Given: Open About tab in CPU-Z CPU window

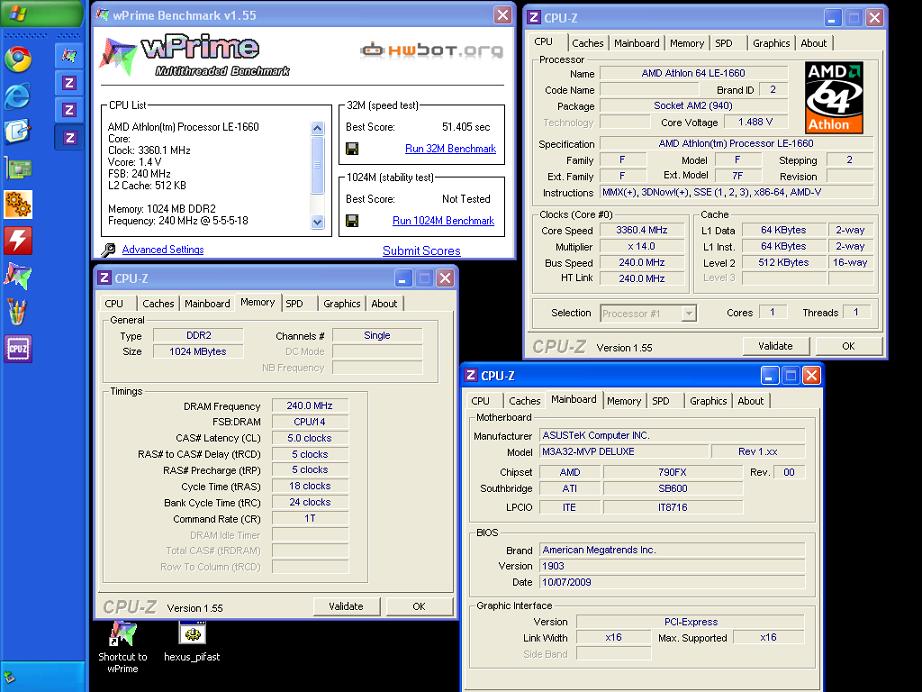Looking at the screenshot, I should click(814, 43).
